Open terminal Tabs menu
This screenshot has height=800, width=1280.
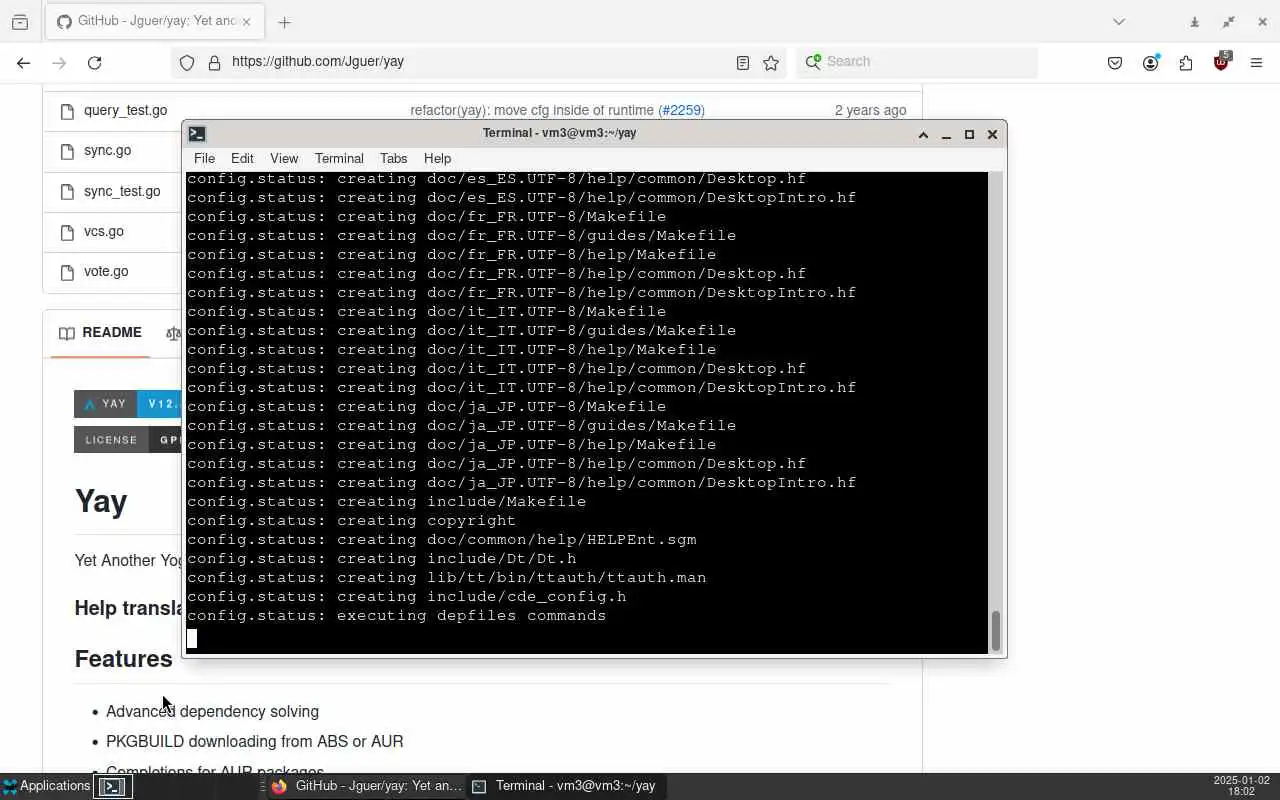(393, 158)
